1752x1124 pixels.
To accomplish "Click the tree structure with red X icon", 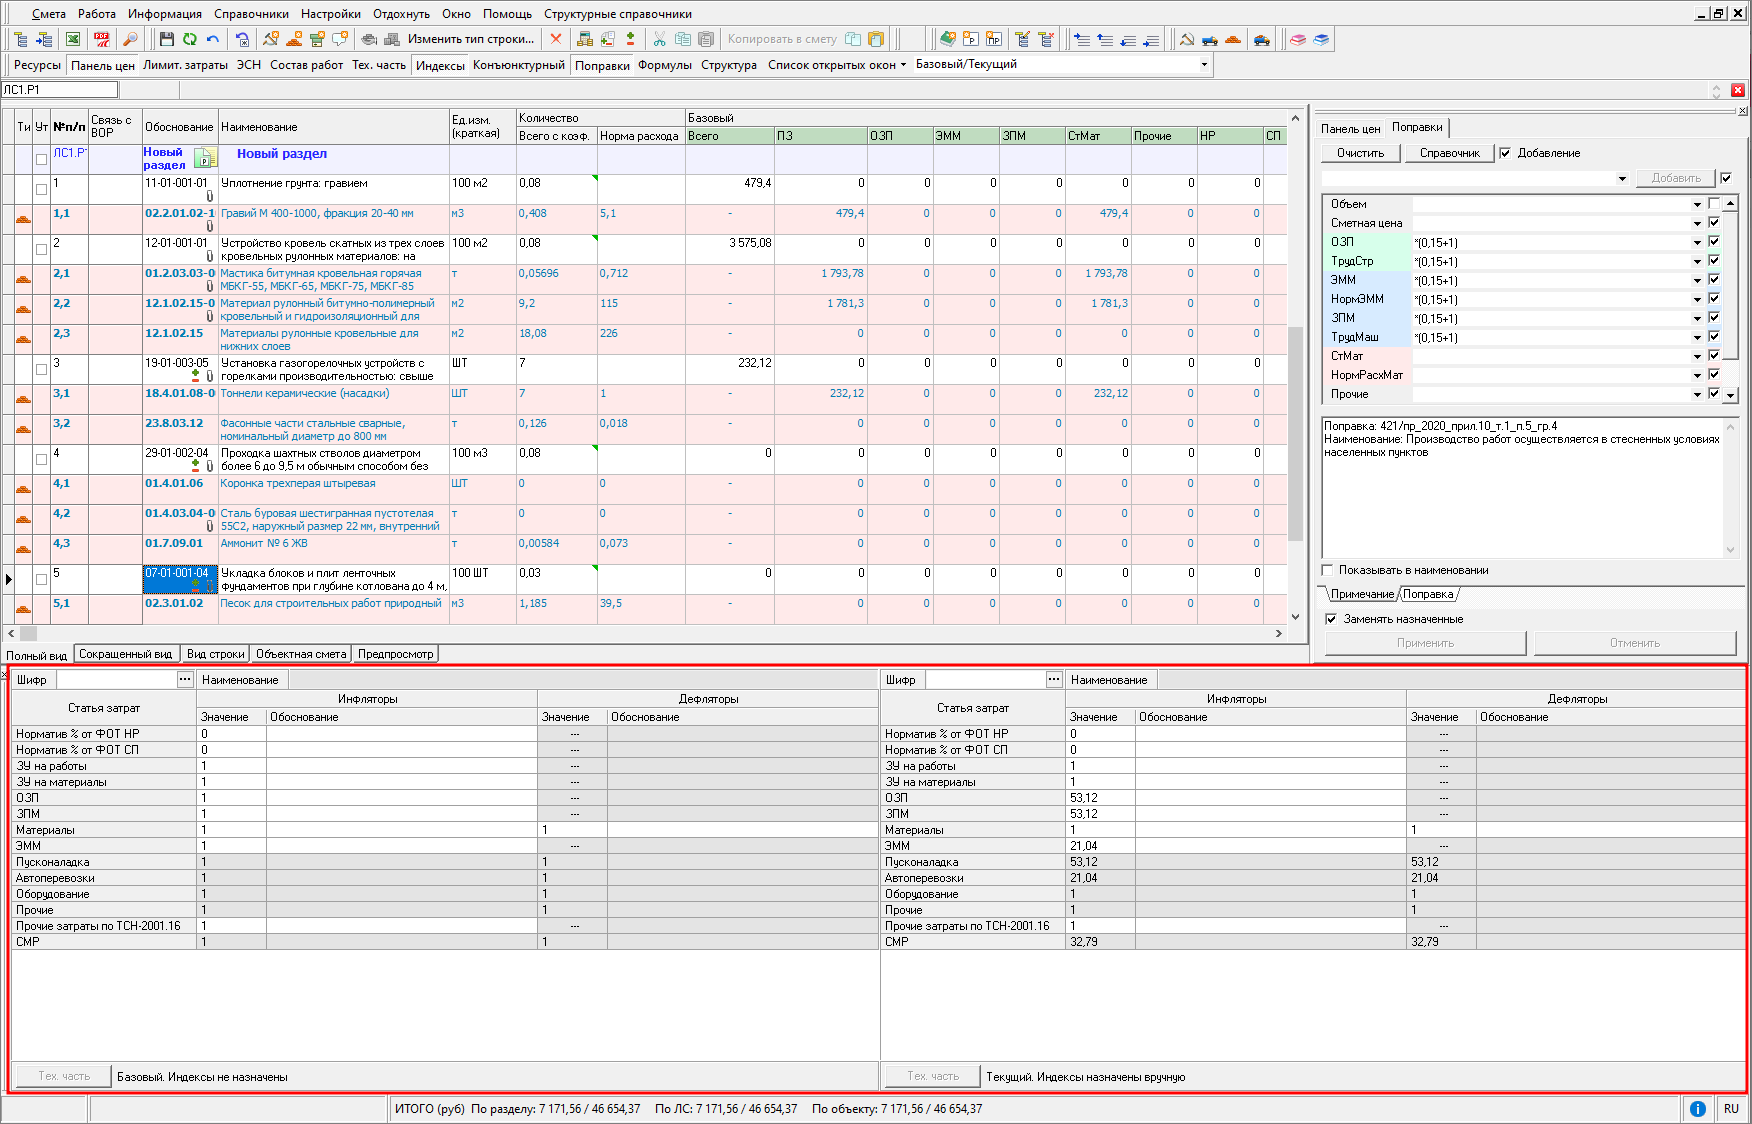I will (1046, 39).
